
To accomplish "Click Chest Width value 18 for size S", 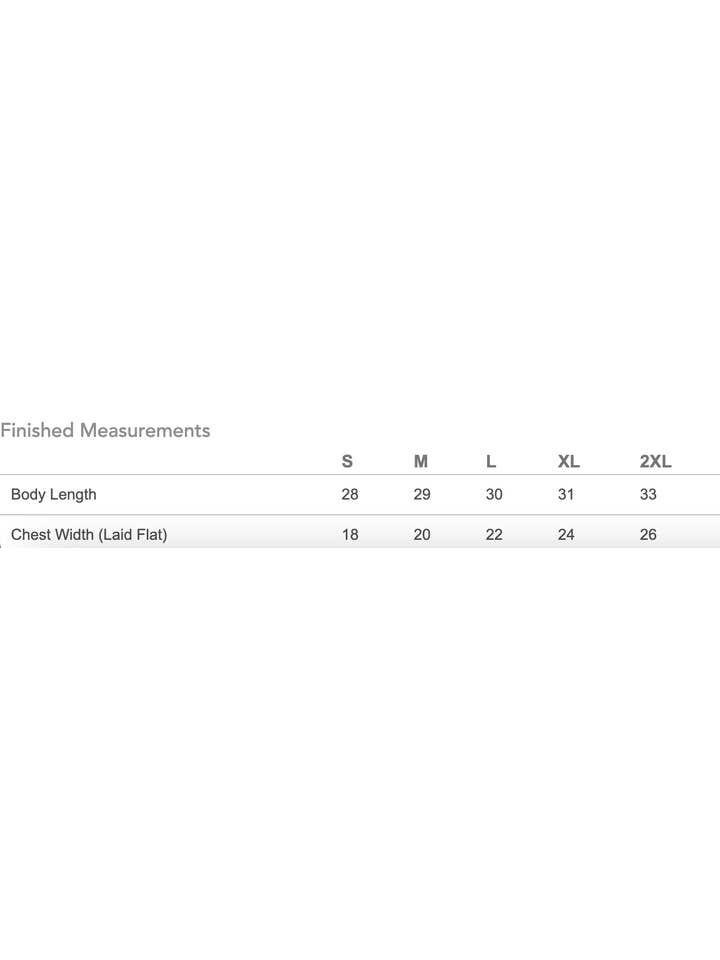I will pos(350,534).
